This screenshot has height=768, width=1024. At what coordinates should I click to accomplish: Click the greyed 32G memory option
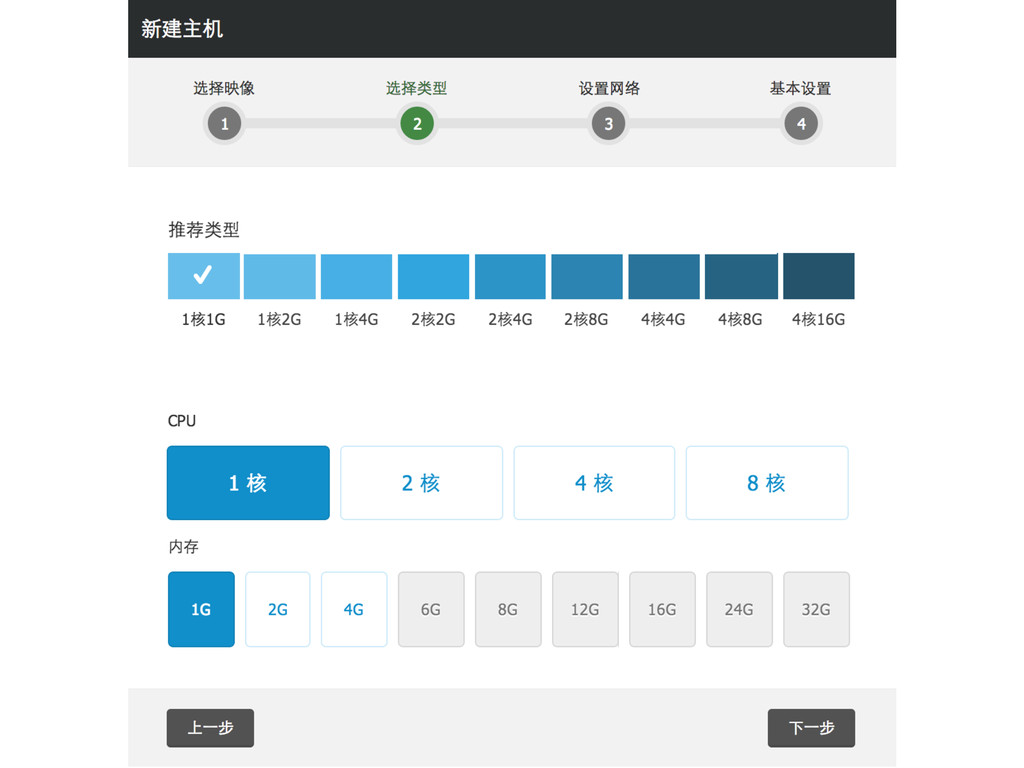pyautogui.click(x=816, y=609)
